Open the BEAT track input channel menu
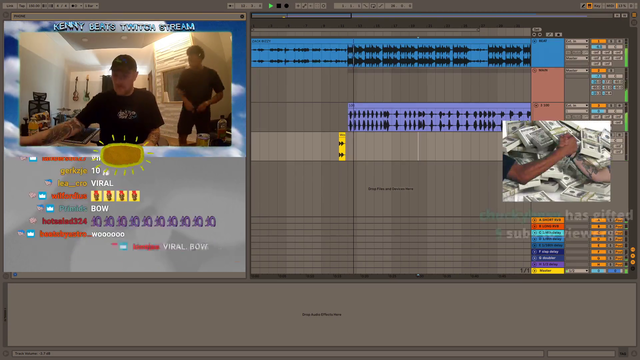Image resolution: width=640 pixels, height=360 pixels. click(x=577, y=47)
